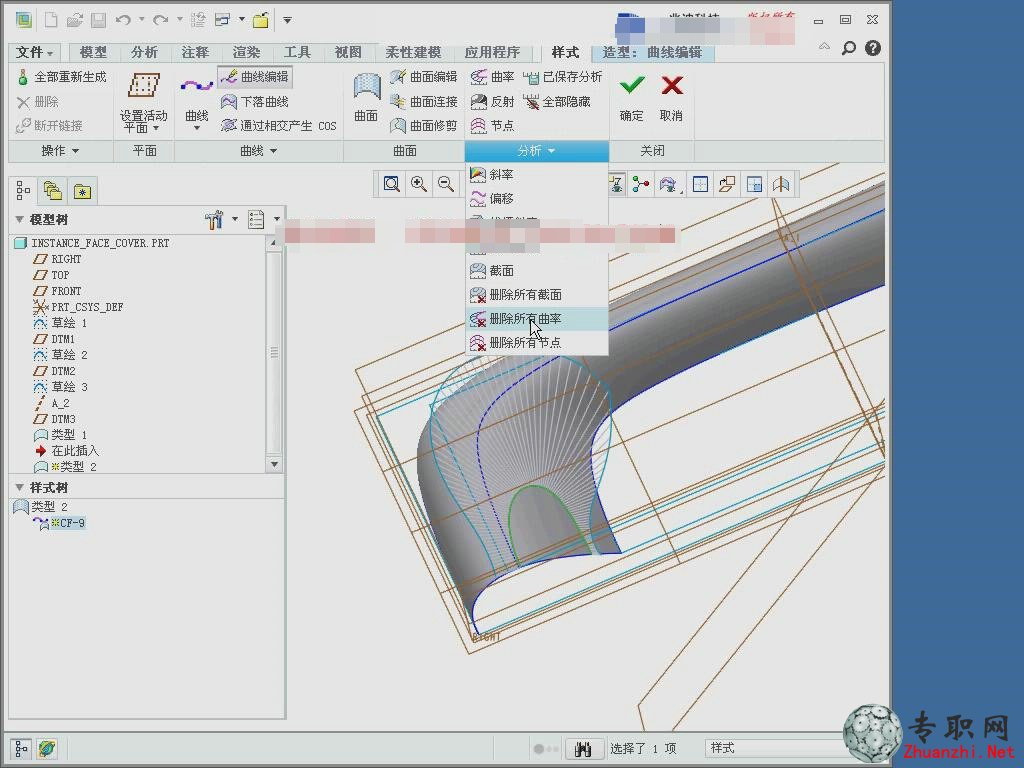Image resolution: width=1024 pixels, height=768 pixels.
Task: Collapse the 分析 group dropdown
Action: pos(536,151)
